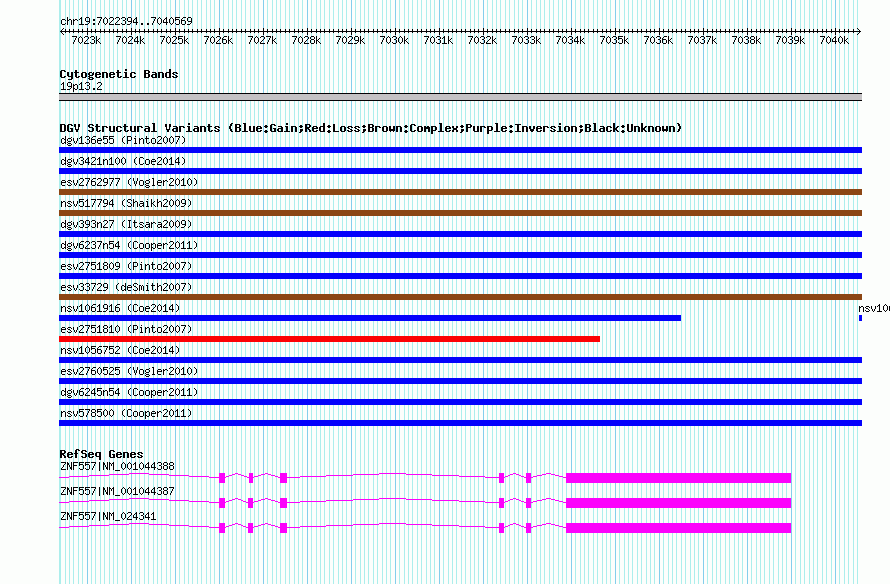Image resolution: width=890 pixels, height=584 pixels.
Task: Open the esv33729 (deSmith2007) brown variant bar
Action: point(460,297)
